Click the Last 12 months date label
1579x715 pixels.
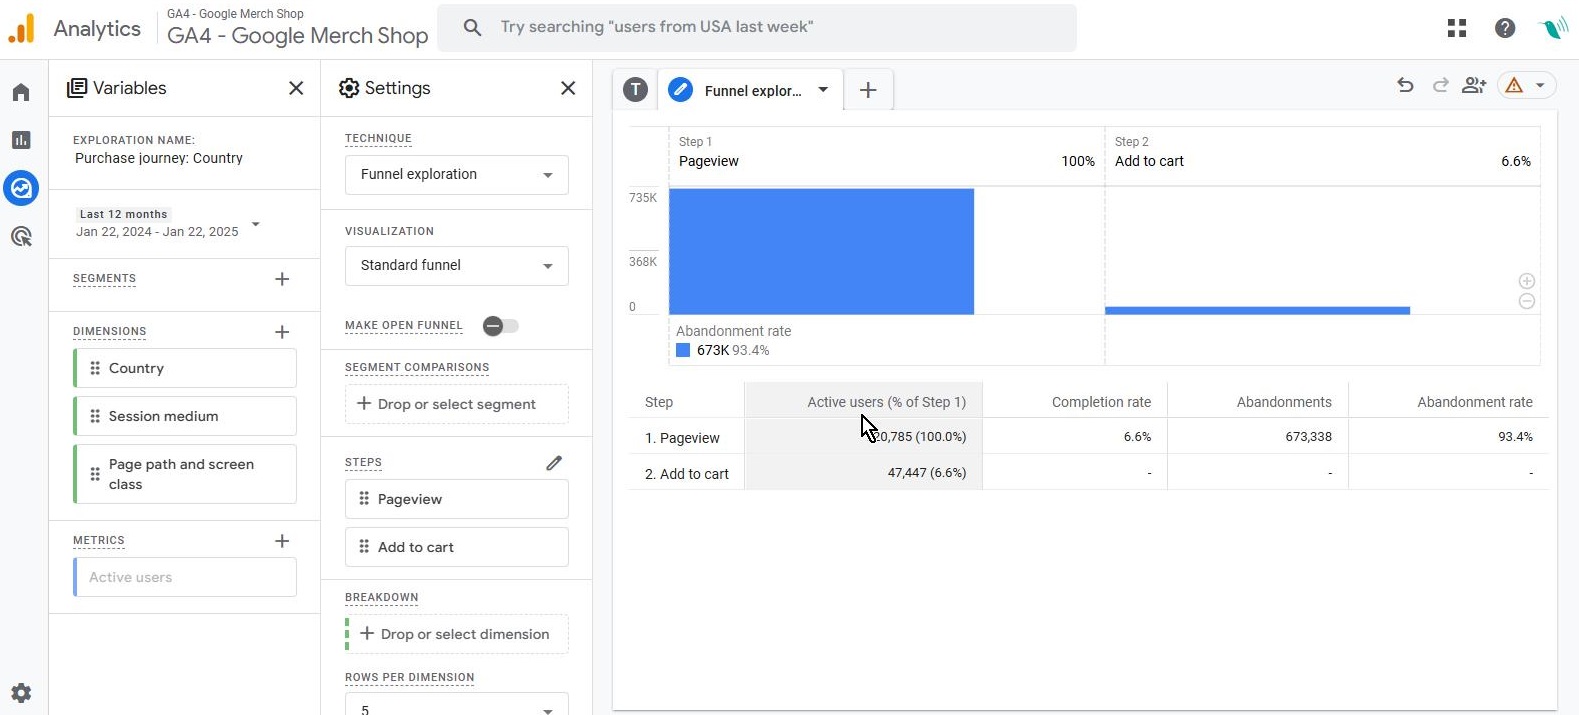pos(123,214)
